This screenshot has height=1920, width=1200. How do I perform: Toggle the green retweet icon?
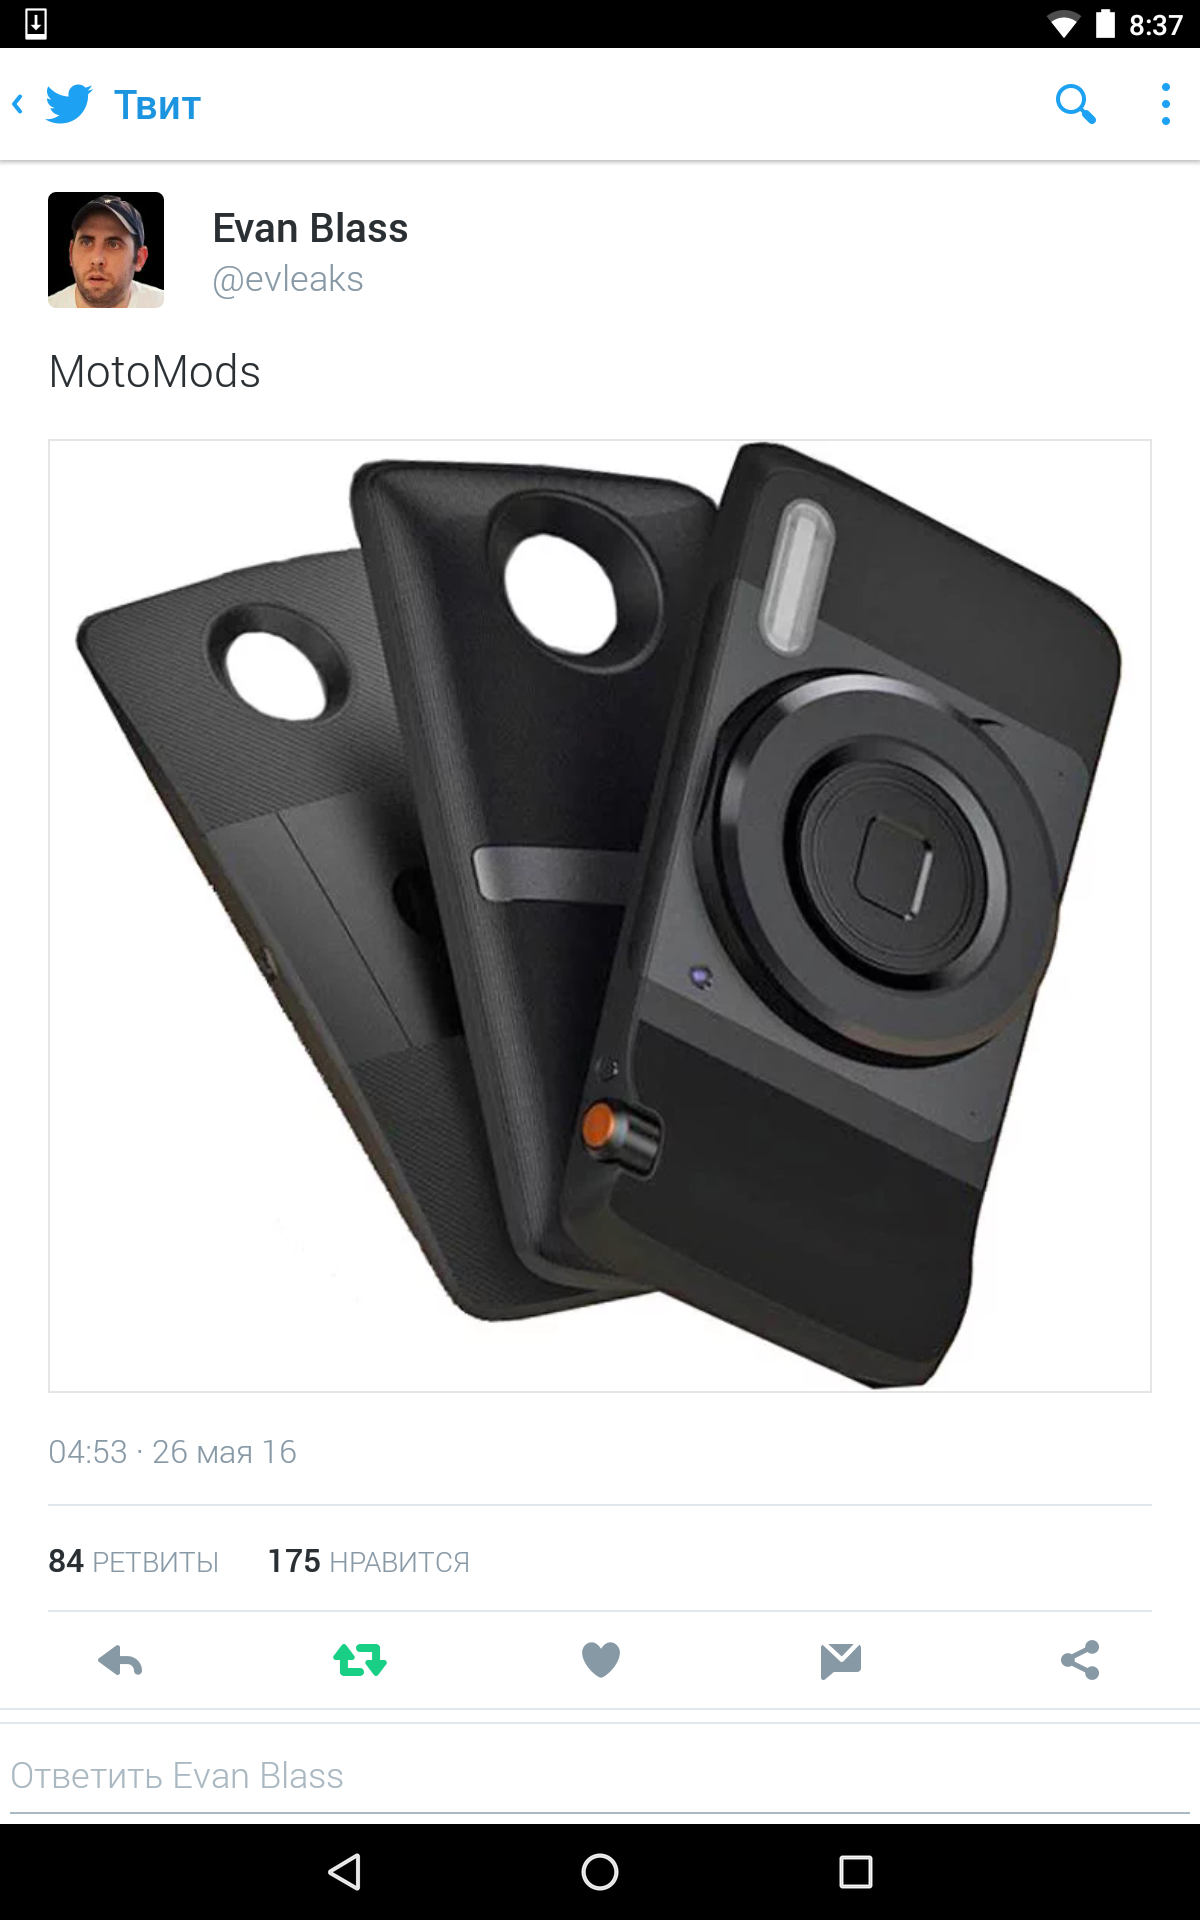pyautogui.click(x=360, y=1661)
